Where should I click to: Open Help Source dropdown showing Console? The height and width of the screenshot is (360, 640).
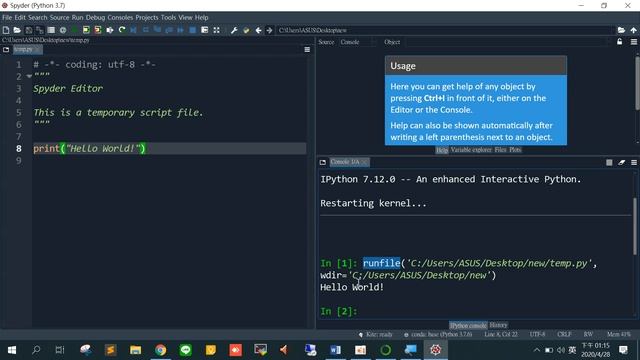point(357,42)
